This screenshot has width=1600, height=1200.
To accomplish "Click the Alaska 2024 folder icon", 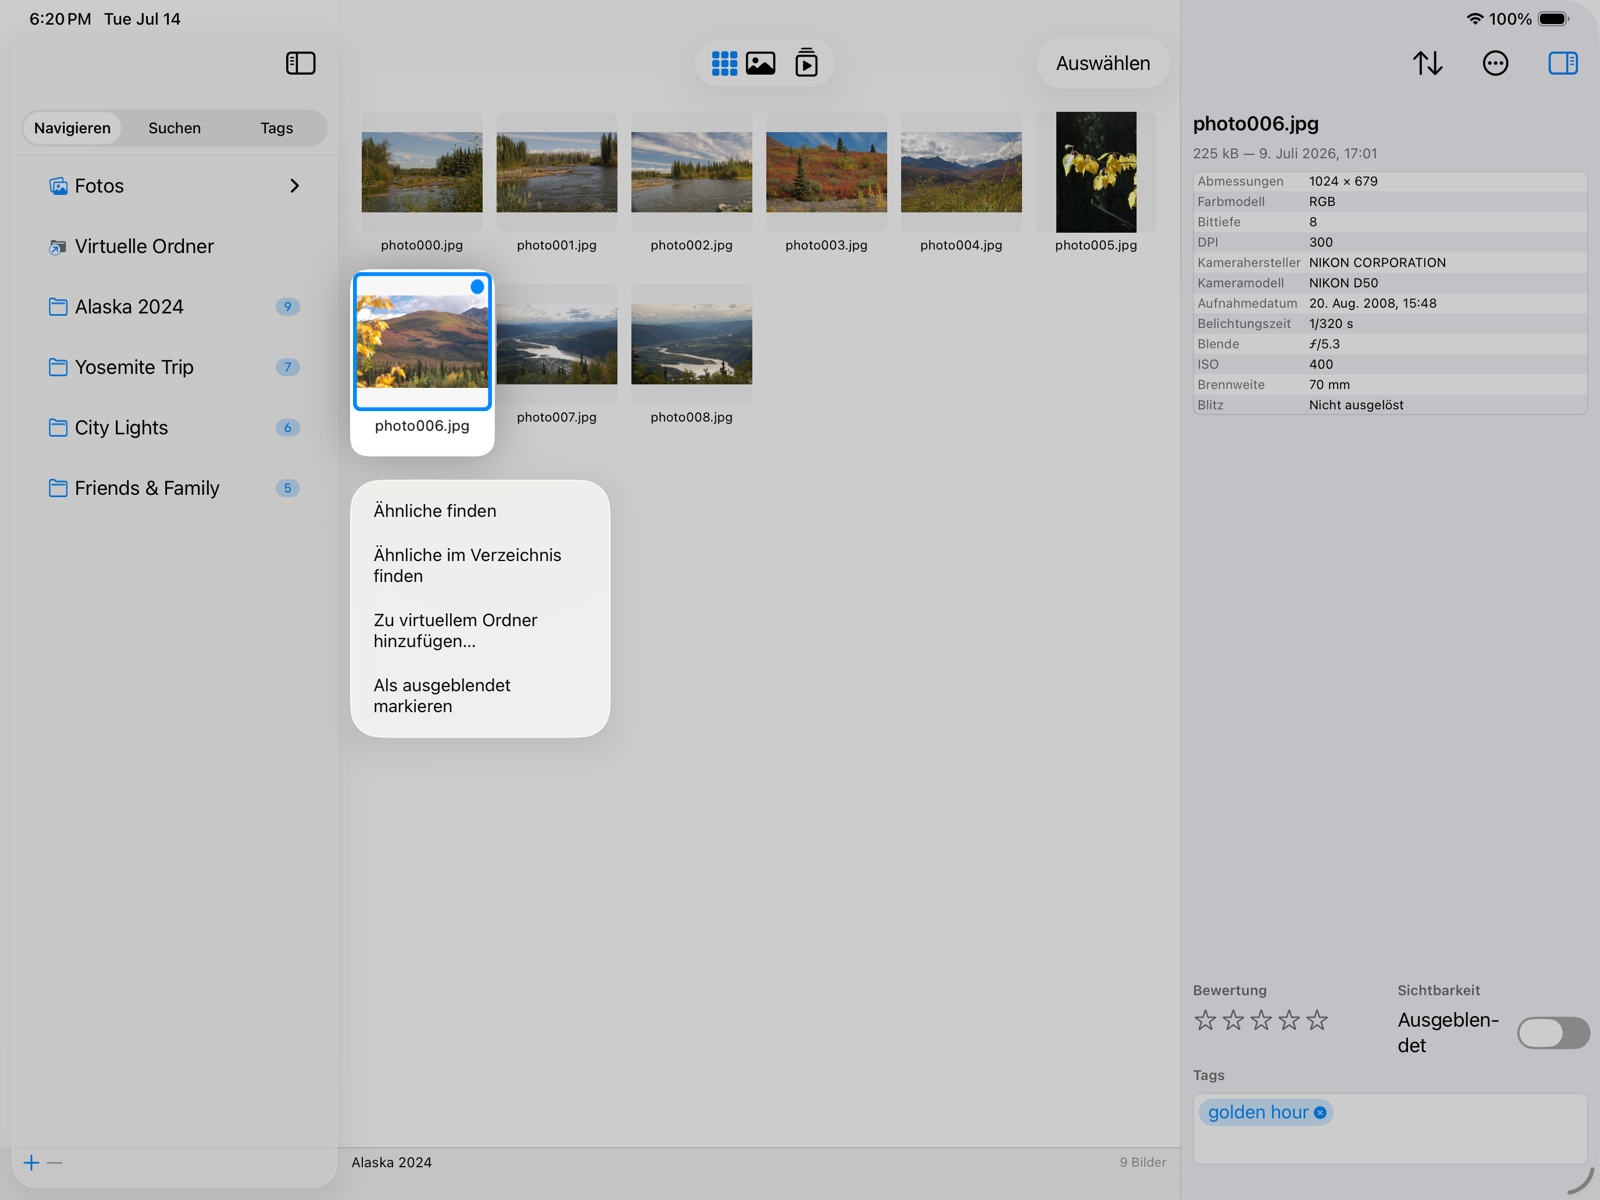I will 58,307.
